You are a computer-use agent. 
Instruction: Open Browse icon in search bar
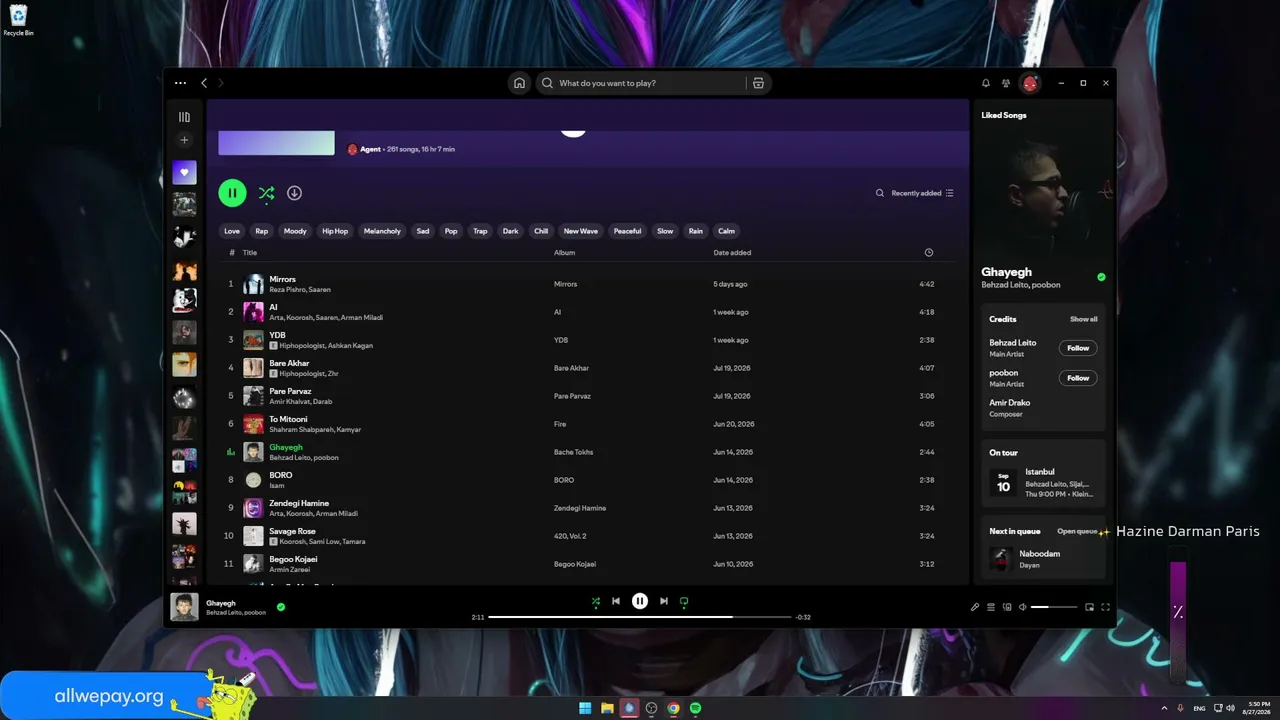pyautogui.click(x=758, y=83)
